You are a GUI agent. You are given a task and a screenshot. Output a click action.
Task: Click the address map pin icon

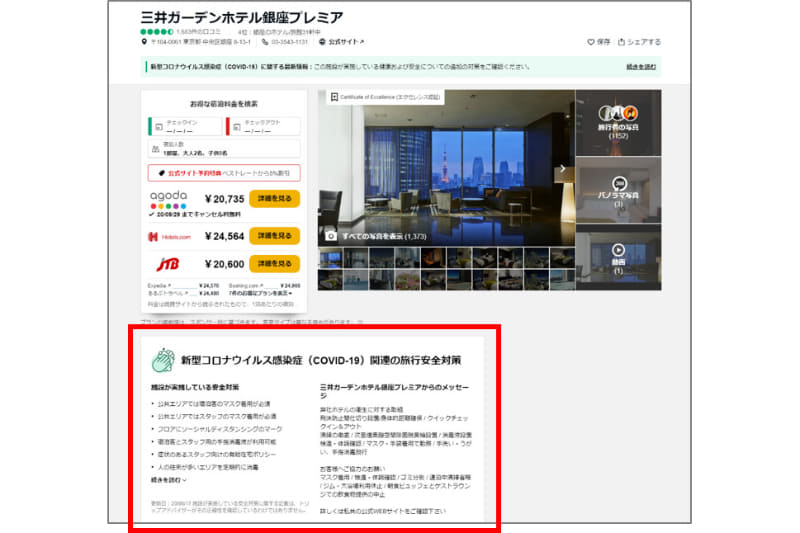coord(144,42)
